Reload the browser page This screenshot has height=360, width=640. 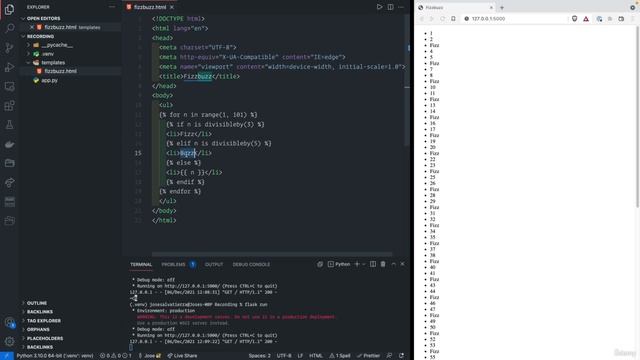(442, 19)
